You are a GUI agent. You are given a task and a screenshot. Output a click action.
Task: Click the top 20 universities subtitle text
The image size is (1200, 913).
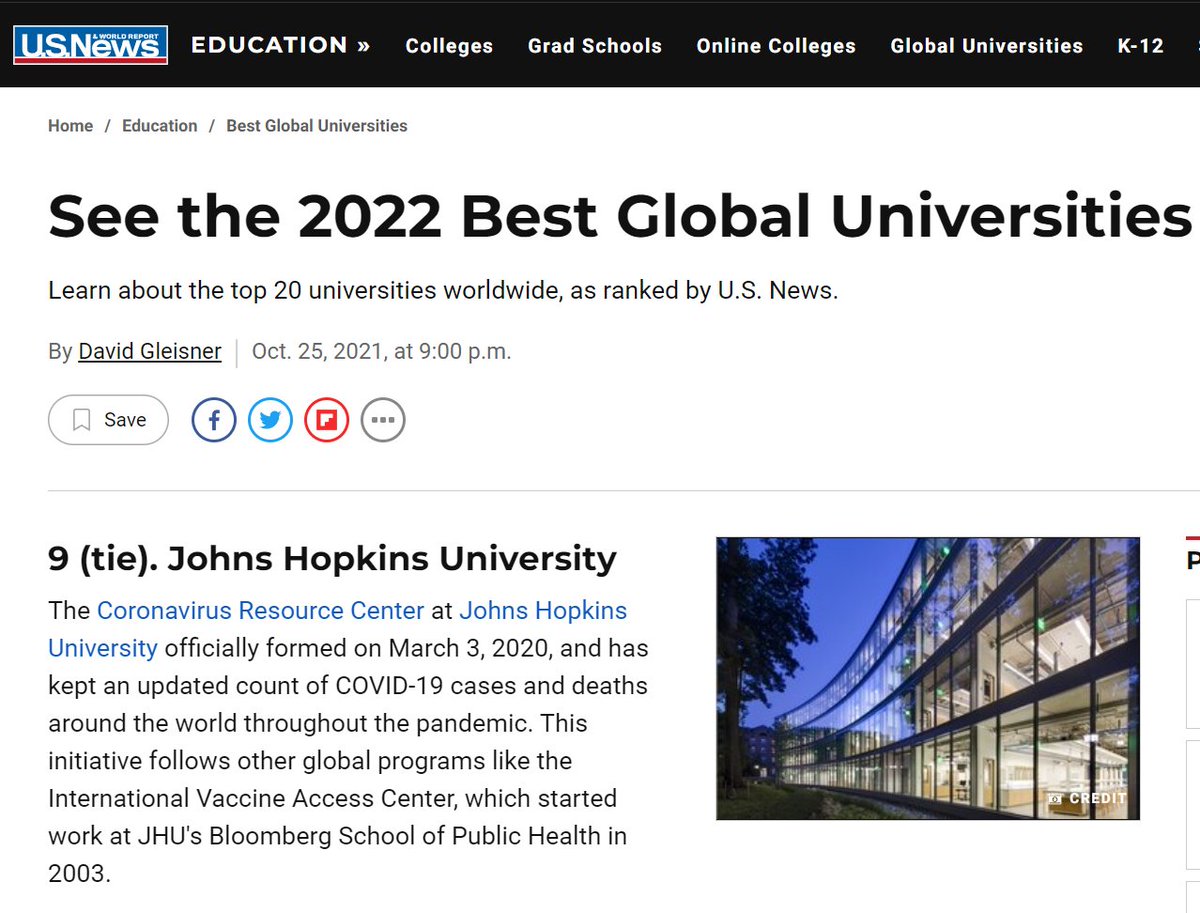point(443,291)
